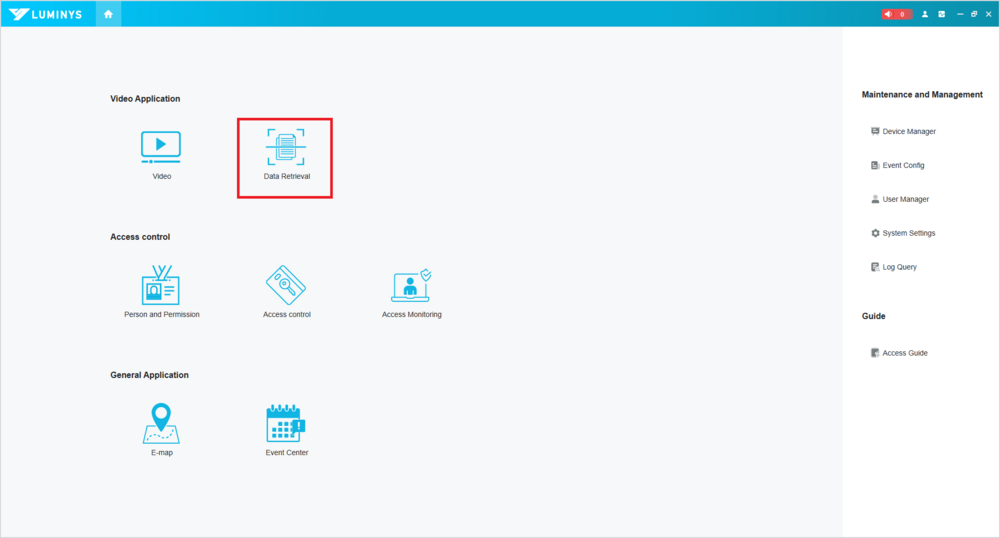The image size is (1000, 538).
Task: Restore down the application window
Action: [x=974, y=14]
